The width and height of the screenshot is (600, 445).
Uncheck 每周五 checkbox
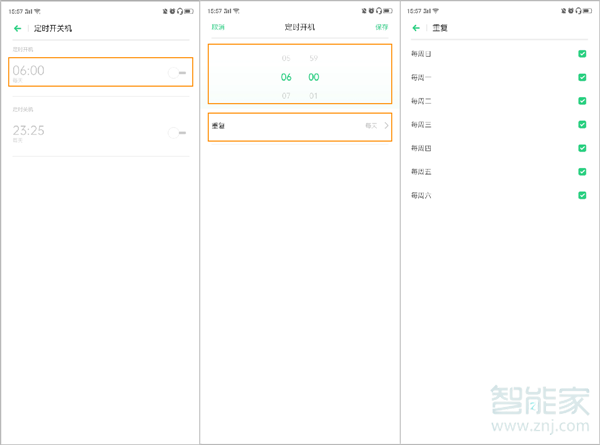click(x=582, y=172)
